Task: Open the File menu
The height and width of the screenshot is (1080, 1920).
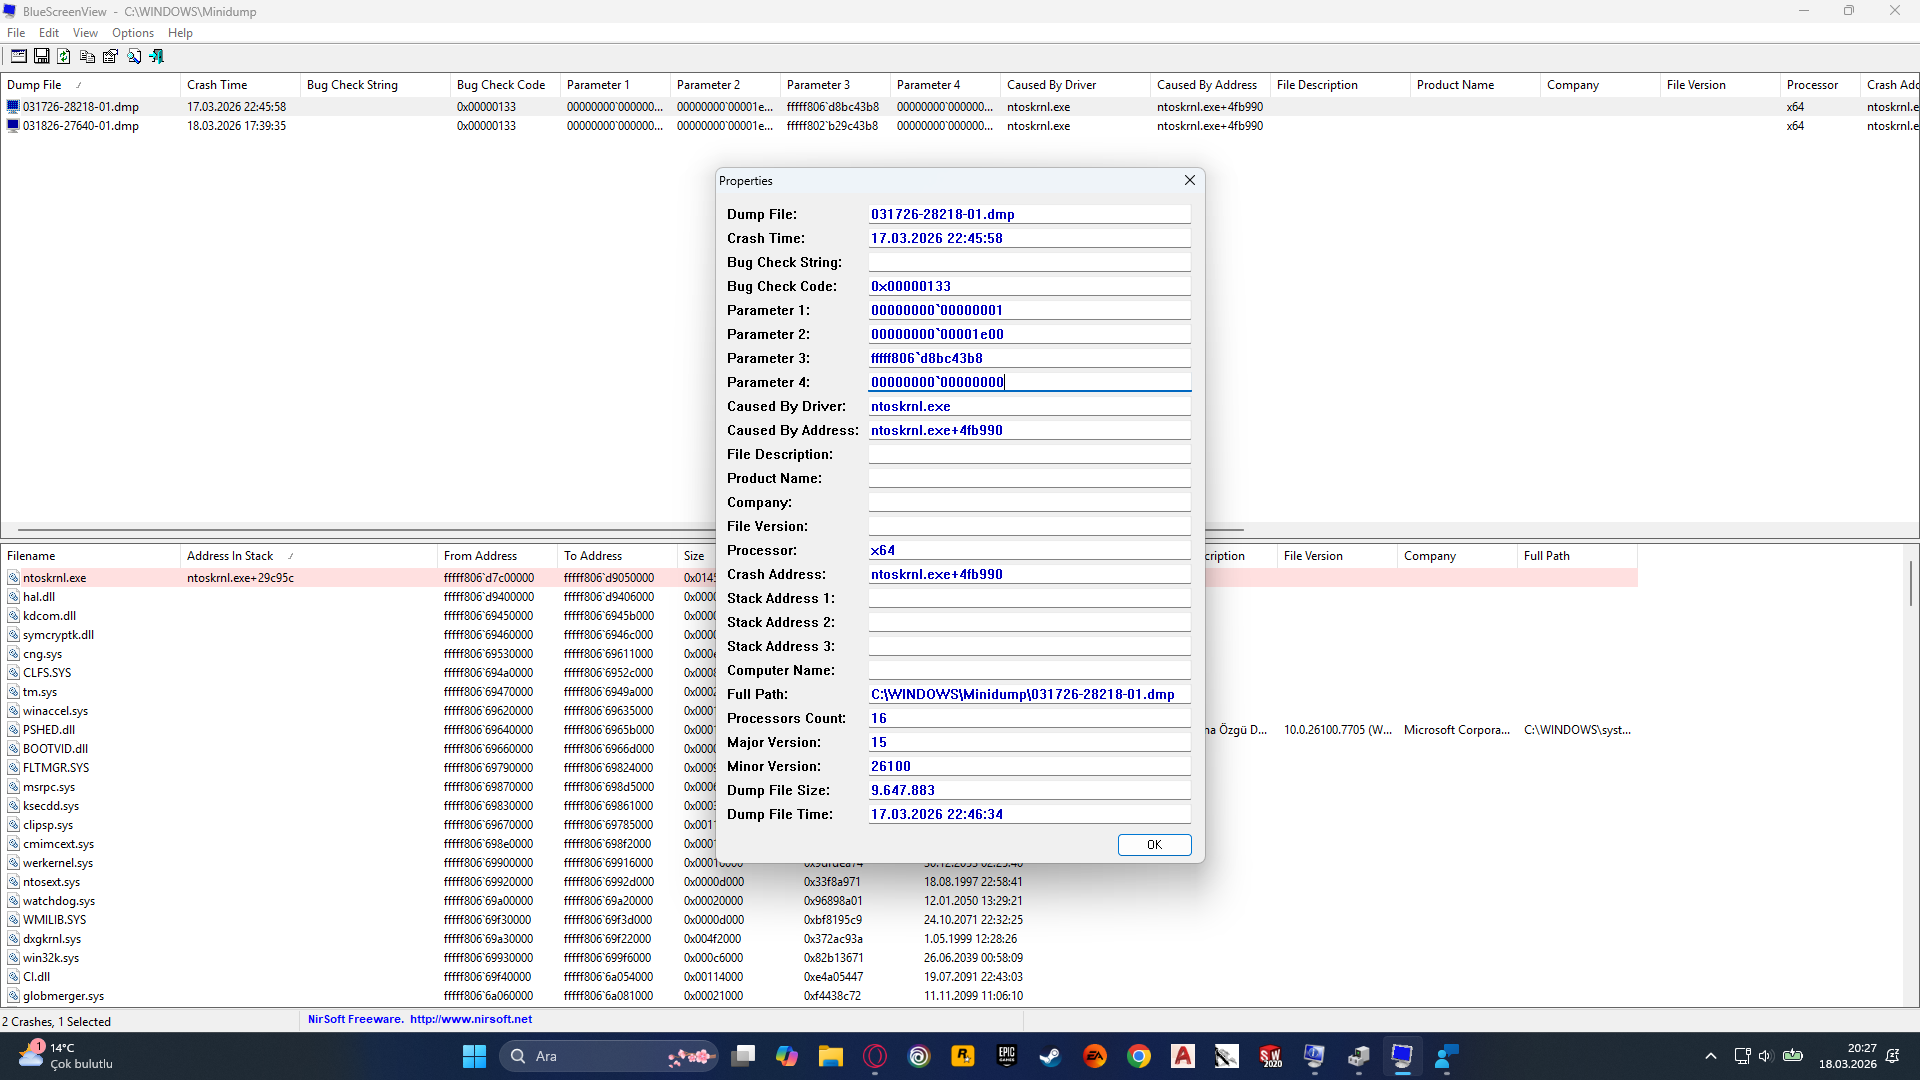Action: pos(16,33)
